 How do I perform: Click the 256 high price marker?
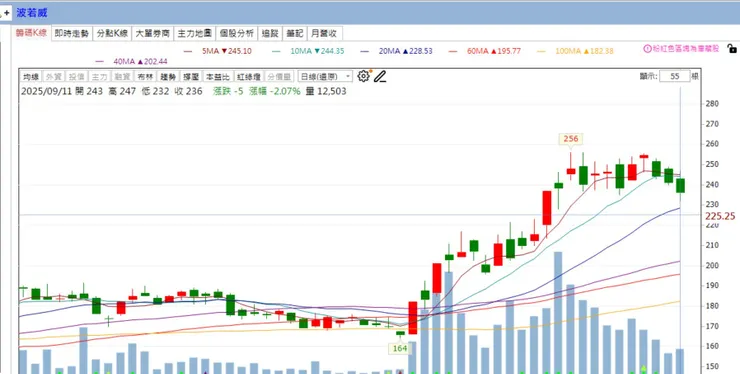pyautogui.click(x=571, y=139)
